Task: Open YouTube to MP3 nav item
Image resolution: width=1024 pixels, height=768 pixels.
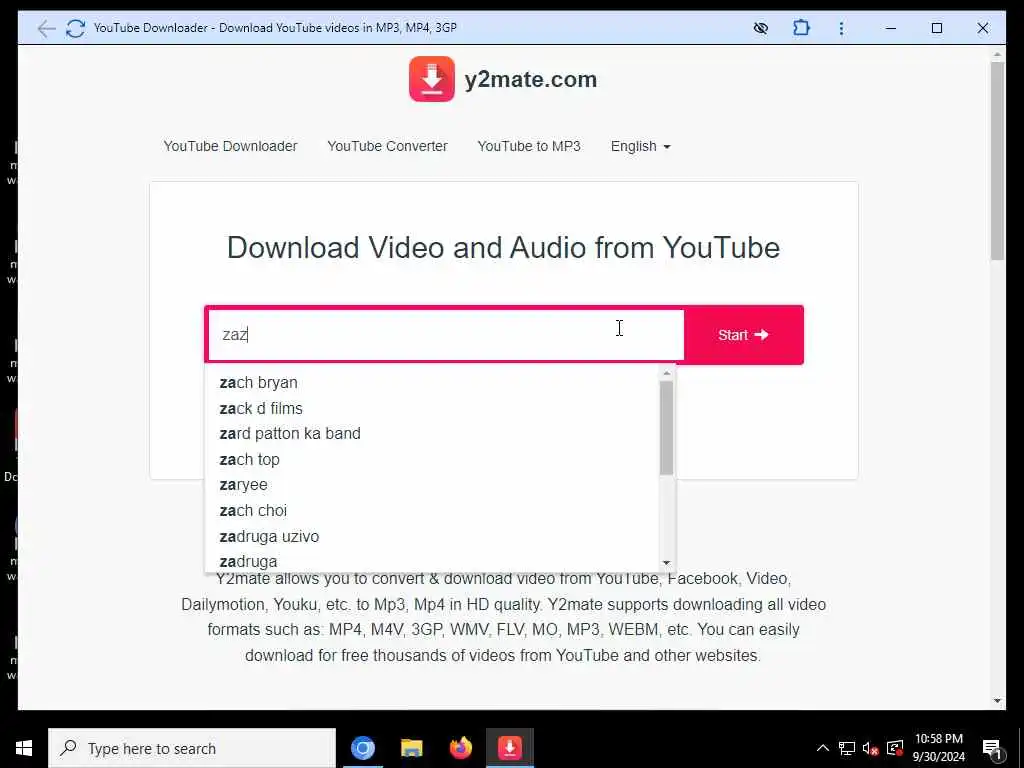Action: tap(529, 146)
